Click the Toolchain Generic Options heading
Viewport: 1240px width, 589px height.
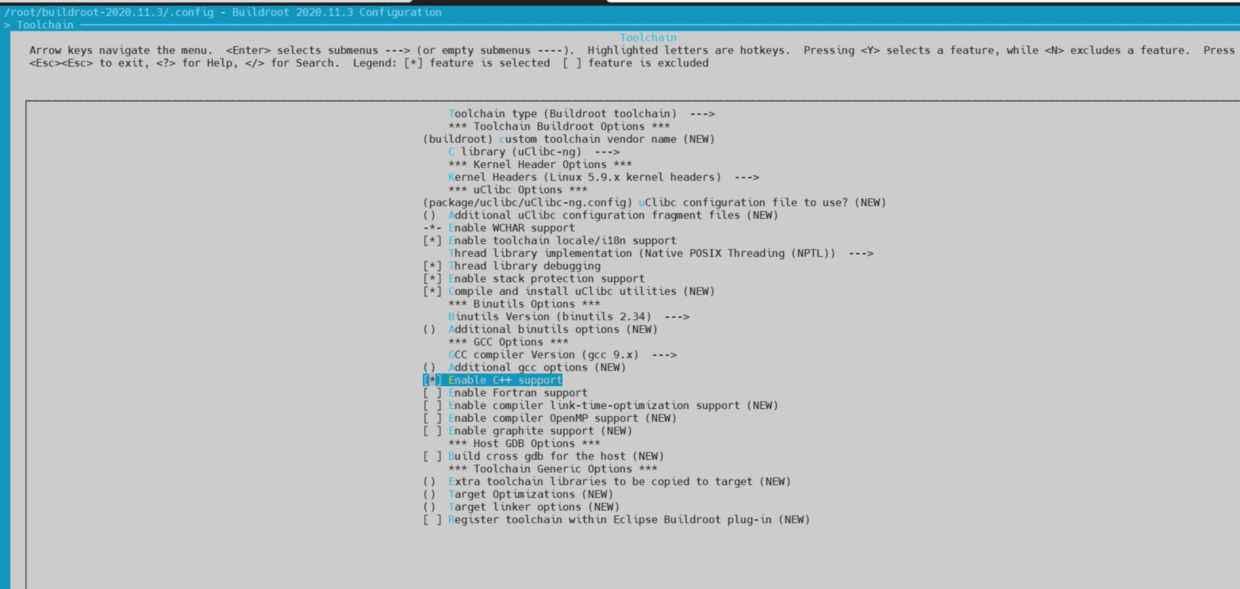(553, 469)
